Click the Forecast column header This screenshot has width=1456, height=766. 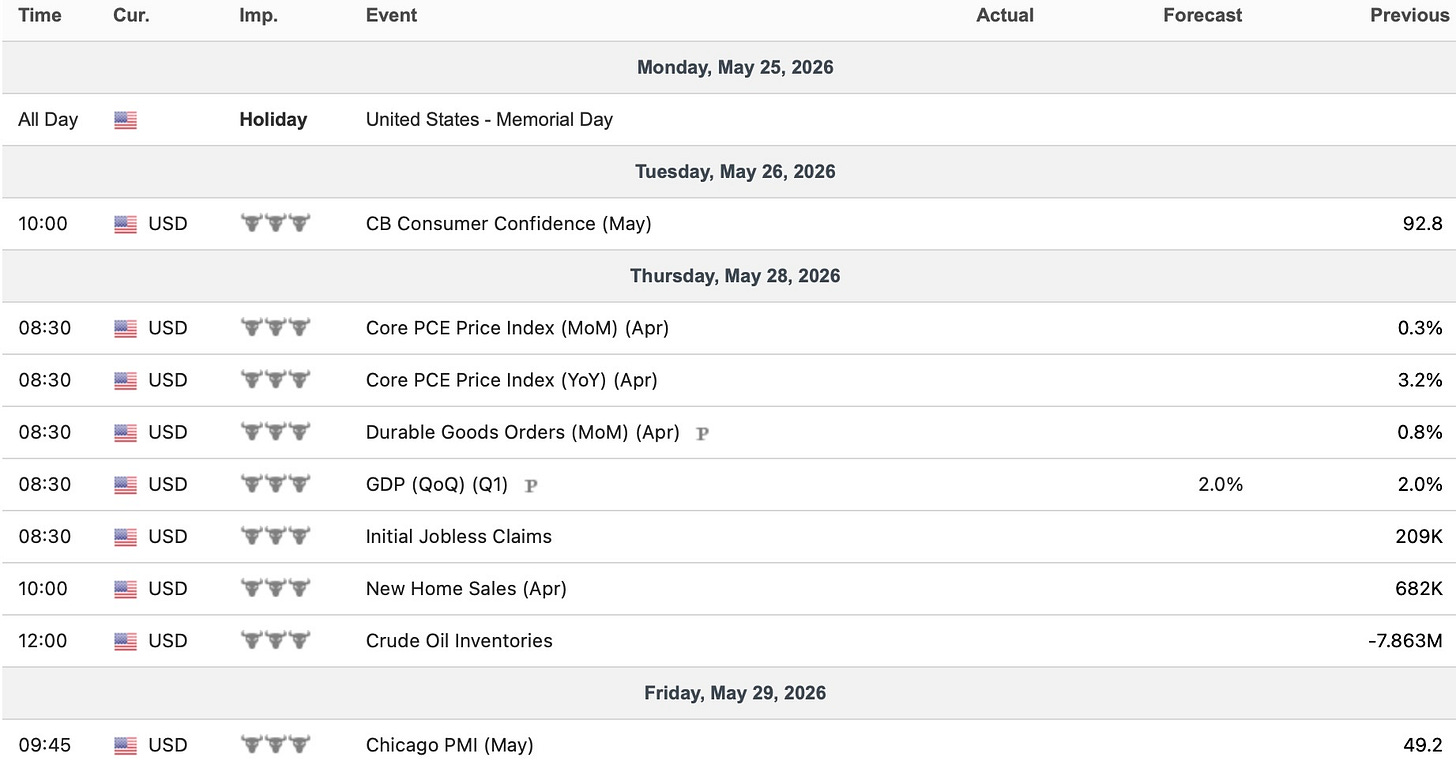(x=1203, y=16)
